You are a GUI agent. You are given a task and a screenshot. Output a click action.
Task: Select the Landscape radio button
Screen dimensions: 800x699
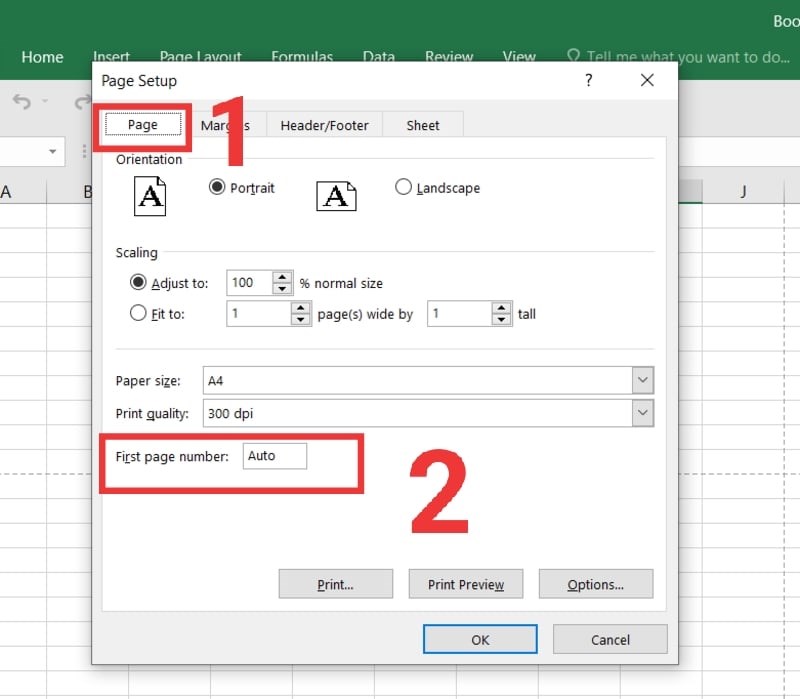[x=403, y=187]
